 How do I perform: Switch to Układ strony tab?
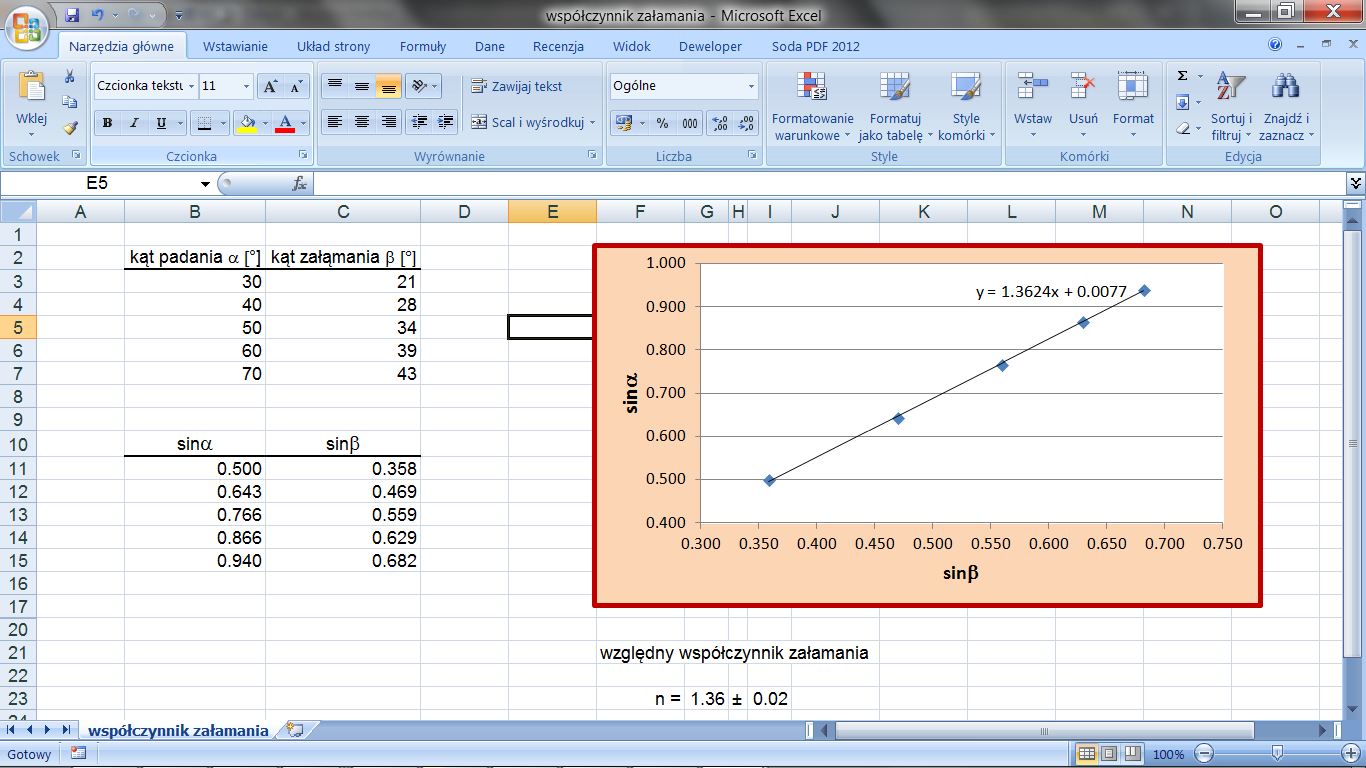point(334,46)
